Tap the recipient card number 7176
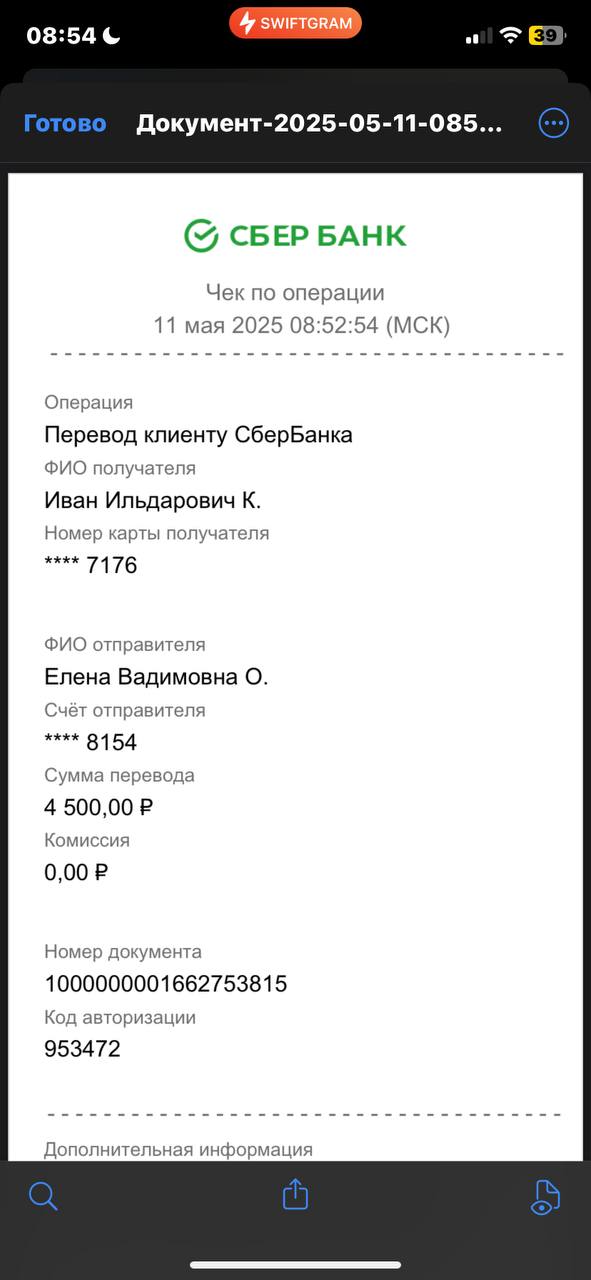The width and height of the screenshot is (591, 1280). (x=91, y=566)
